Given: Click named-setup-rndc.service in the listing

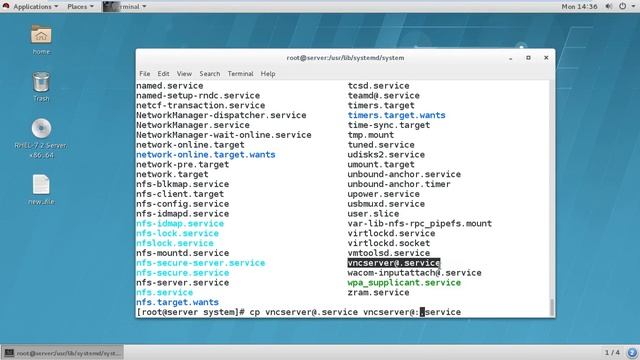Looking at the screenshot, I should click(x=198, y=96).
